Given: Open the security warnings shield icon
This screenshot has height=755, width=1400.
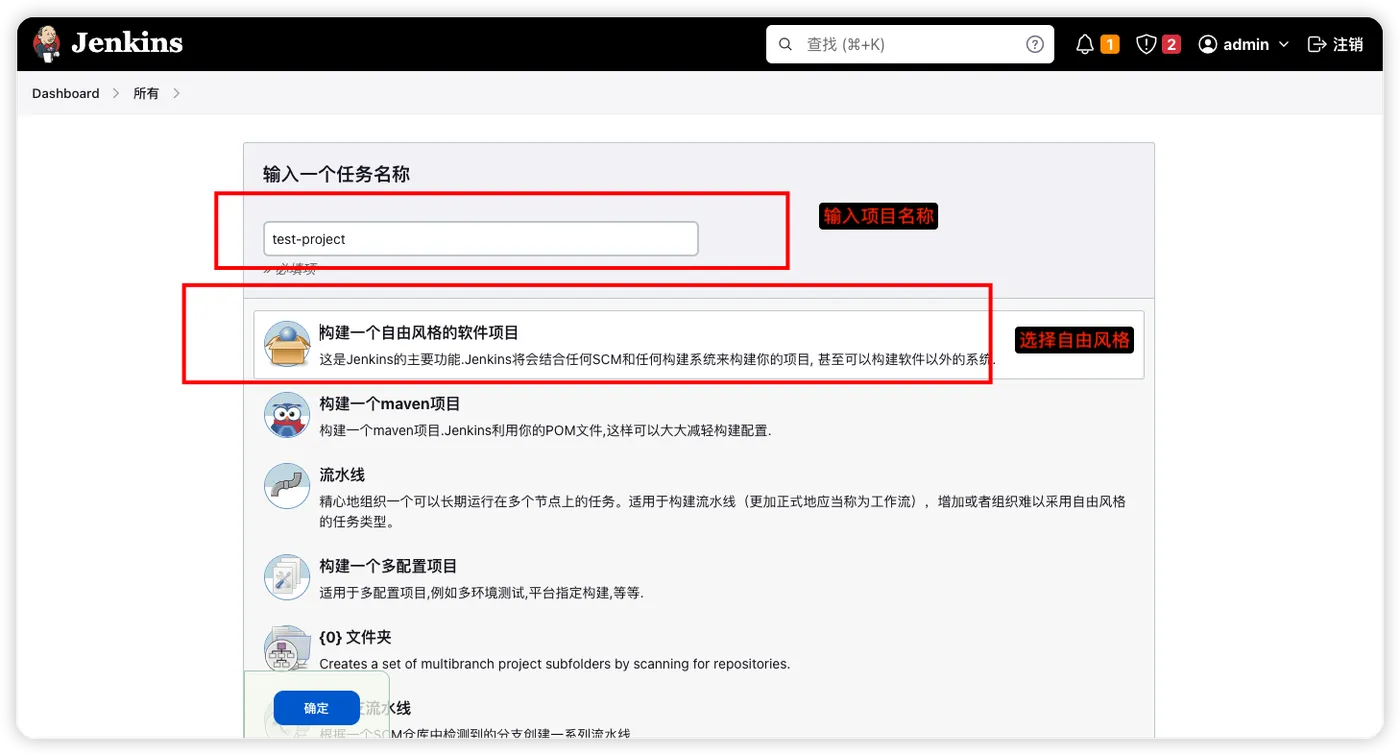Looking at the screenshot, I should [x=1146, y=44].
